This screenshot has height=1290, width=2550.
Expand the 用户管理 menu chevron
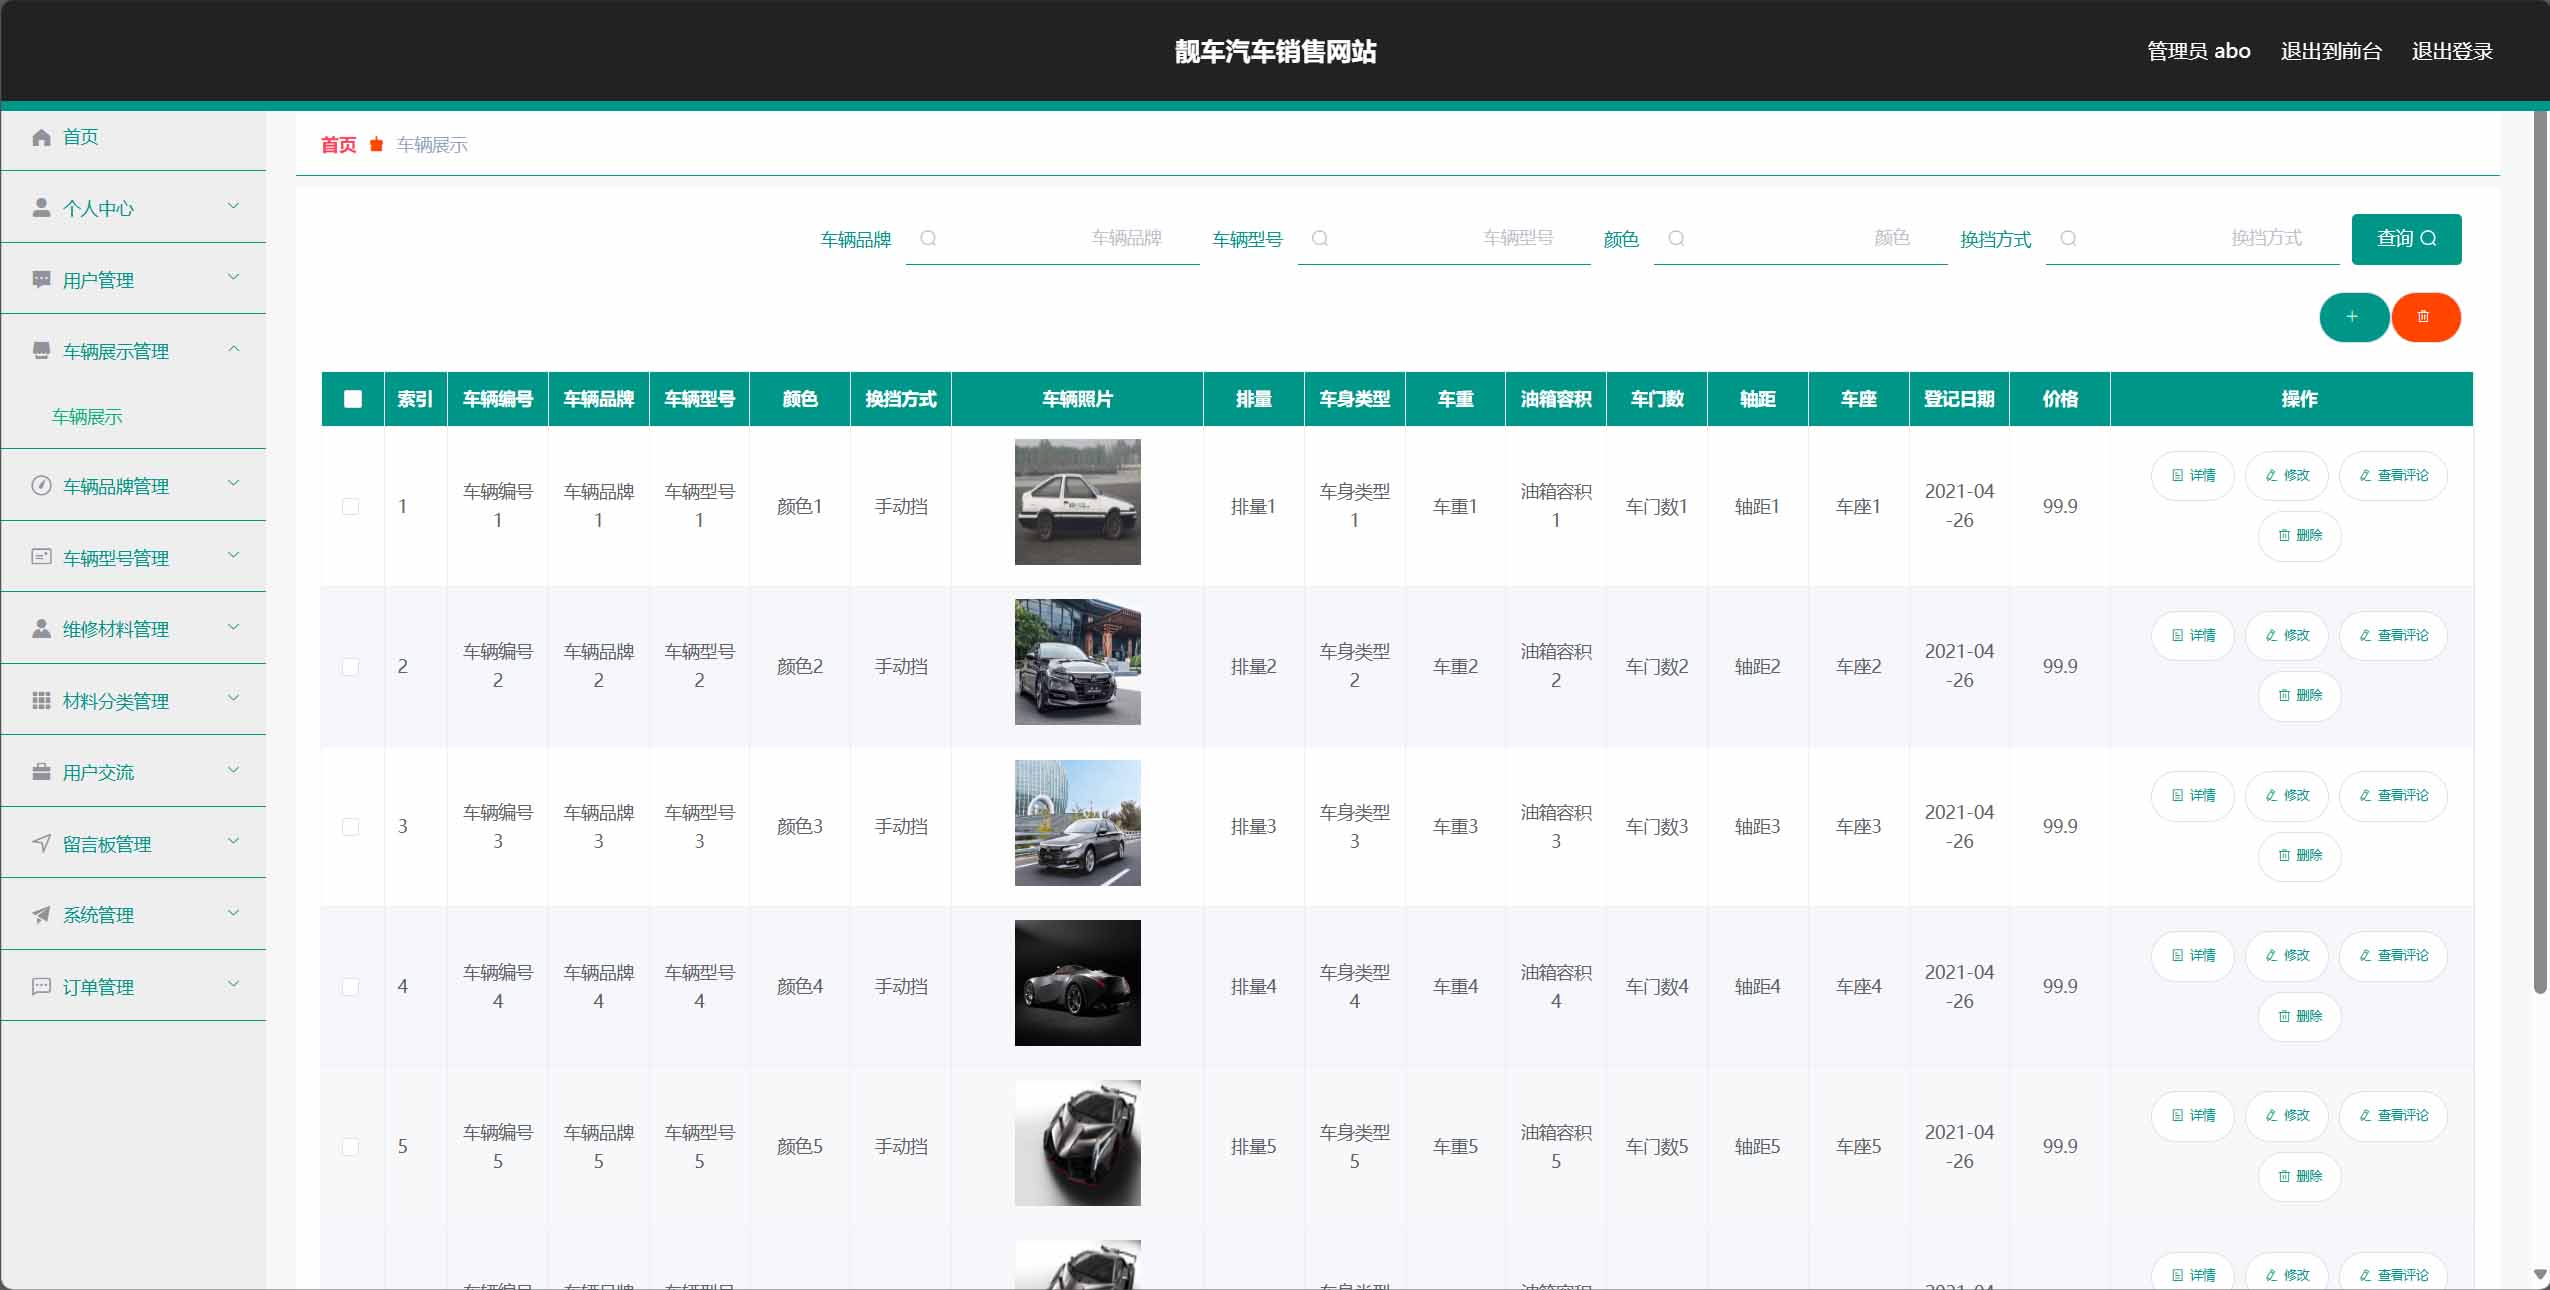(x=234, y=277)
